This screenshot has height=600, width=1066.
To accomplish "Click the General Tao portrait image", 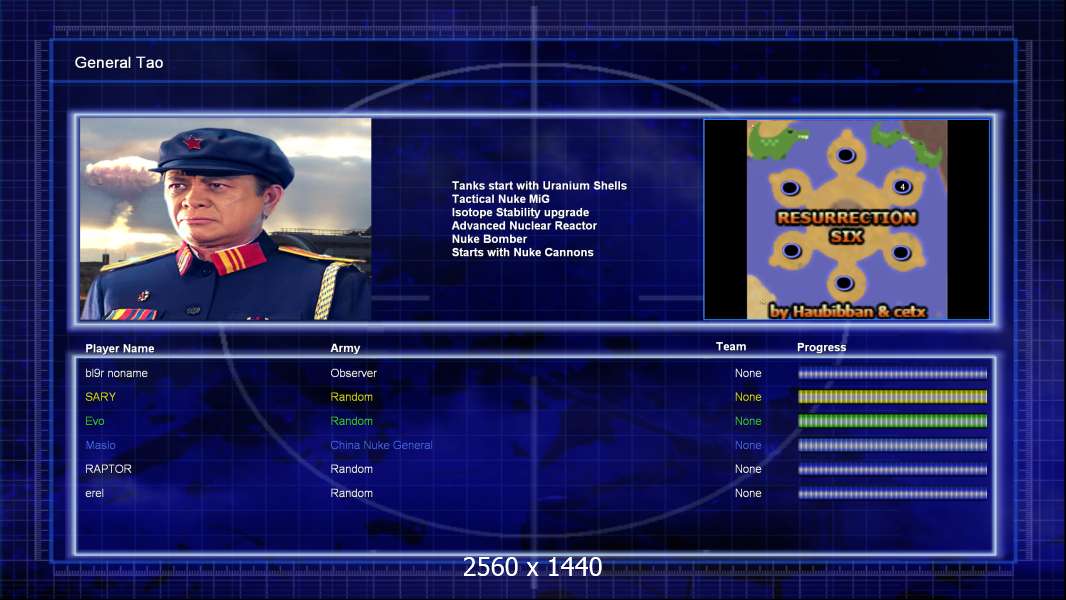I will 226,219.
